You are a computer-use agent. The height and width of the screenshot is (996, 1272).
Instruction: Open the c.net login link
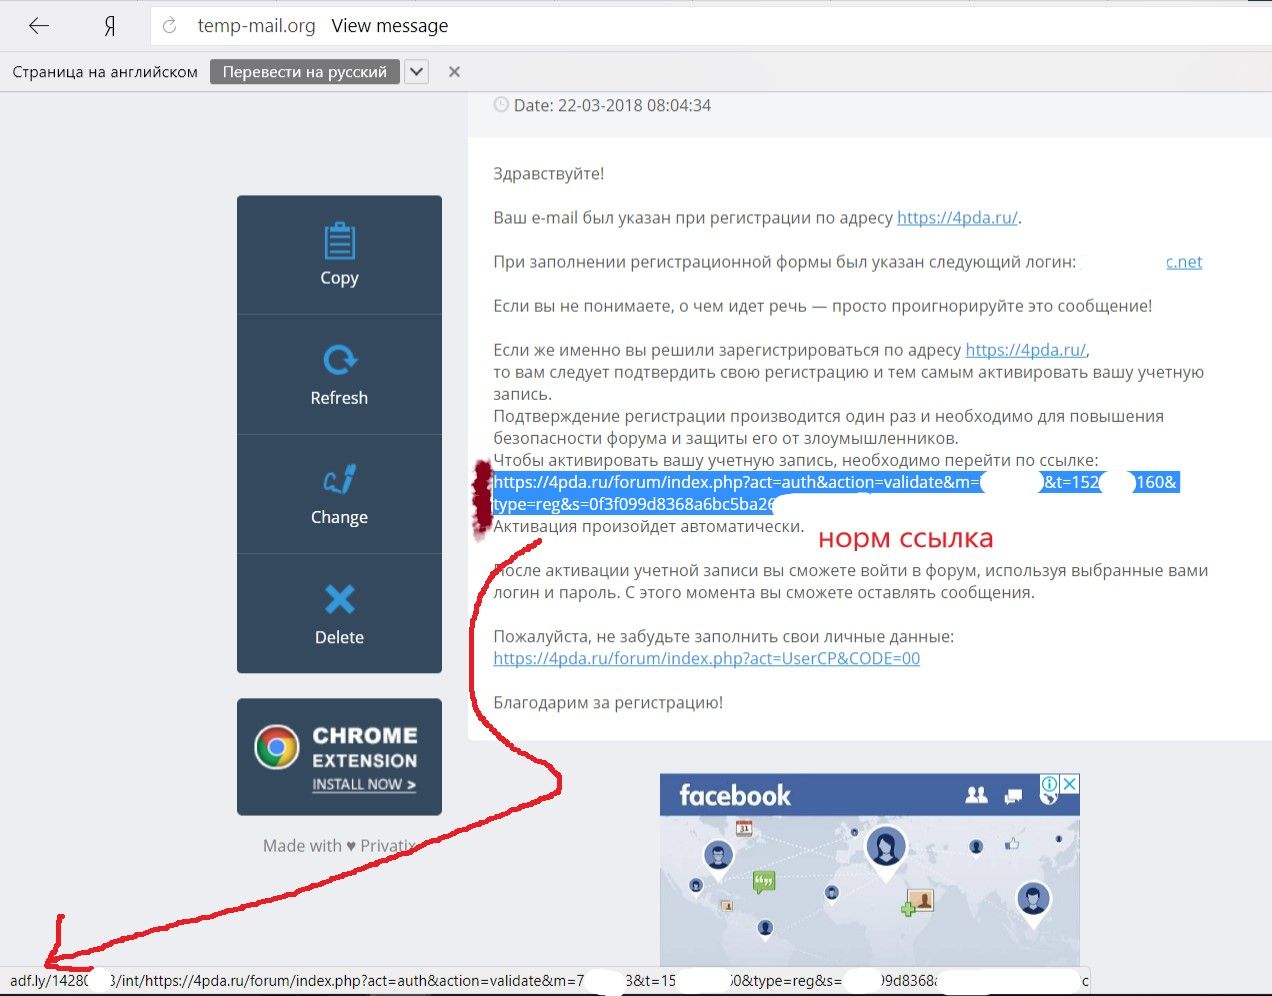click(1184, 262)
